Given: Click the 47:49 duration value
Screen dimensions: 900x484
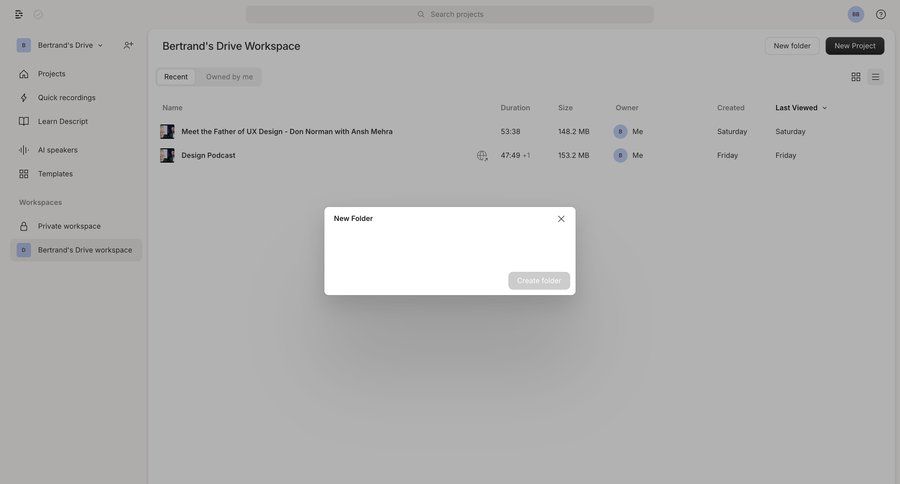Looking at the screenshot, I should click(x=510, y=156).
